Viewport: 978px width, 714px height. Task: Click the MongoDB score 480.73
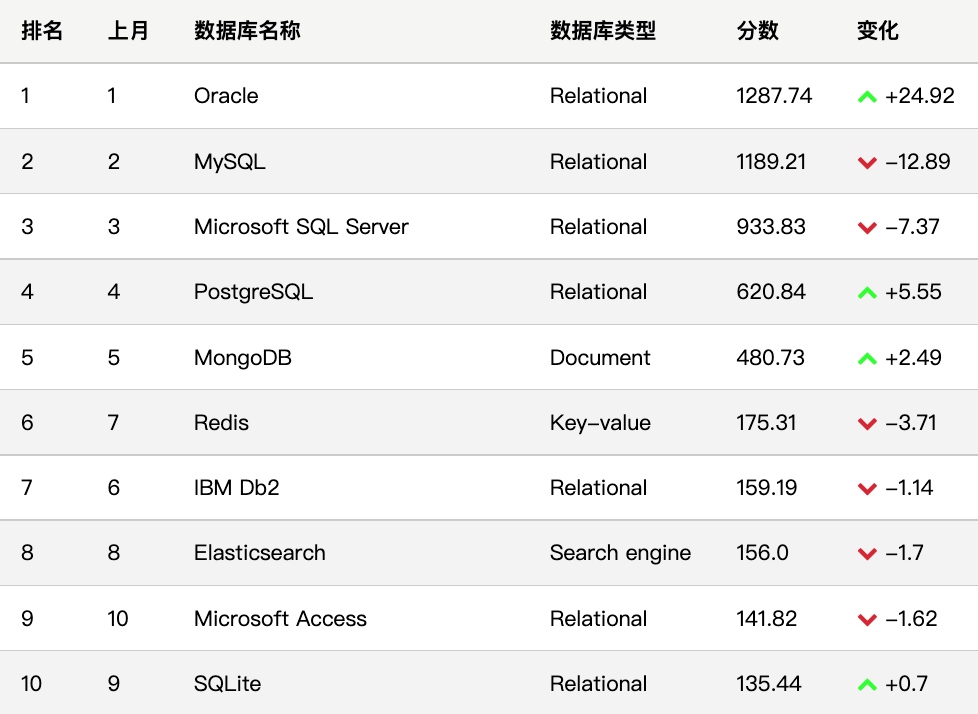770,357
